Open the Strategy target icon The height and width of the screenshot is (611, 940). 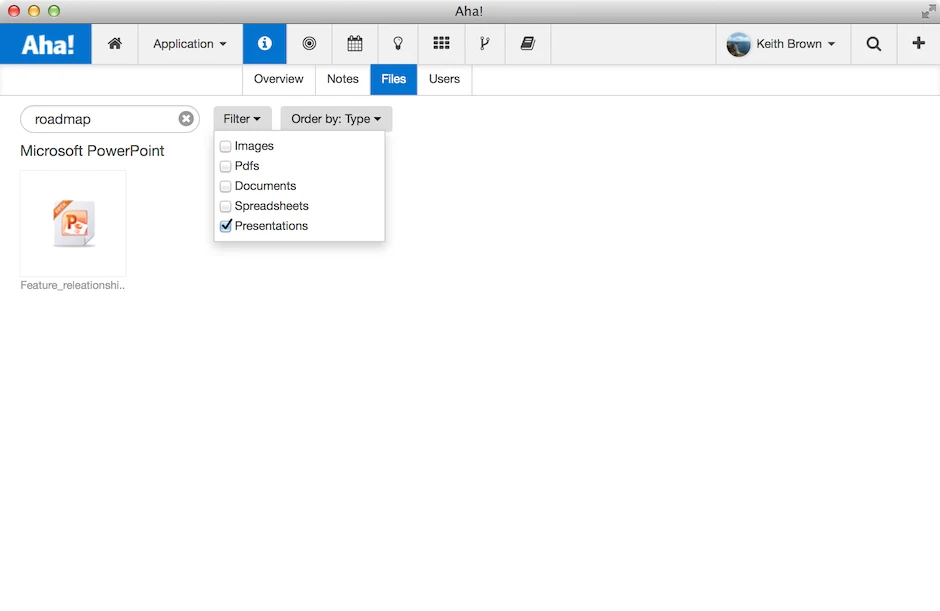coord(309,43)
